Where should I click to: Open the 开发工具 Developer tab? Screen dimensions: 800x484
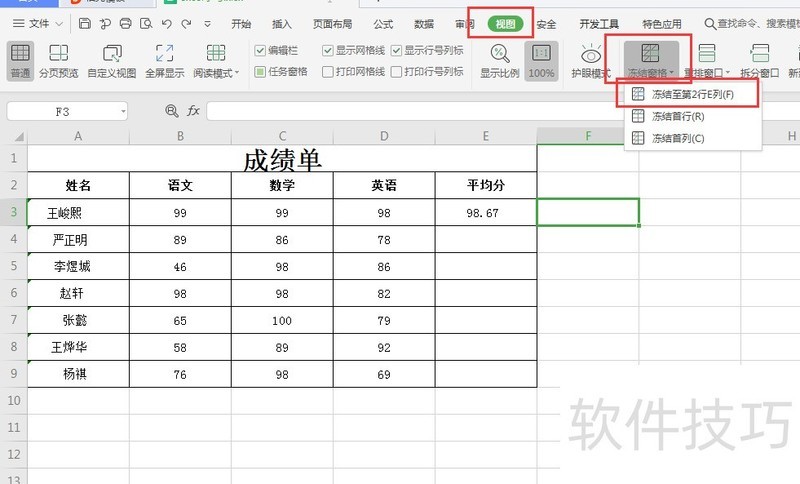tap(599, 23)
